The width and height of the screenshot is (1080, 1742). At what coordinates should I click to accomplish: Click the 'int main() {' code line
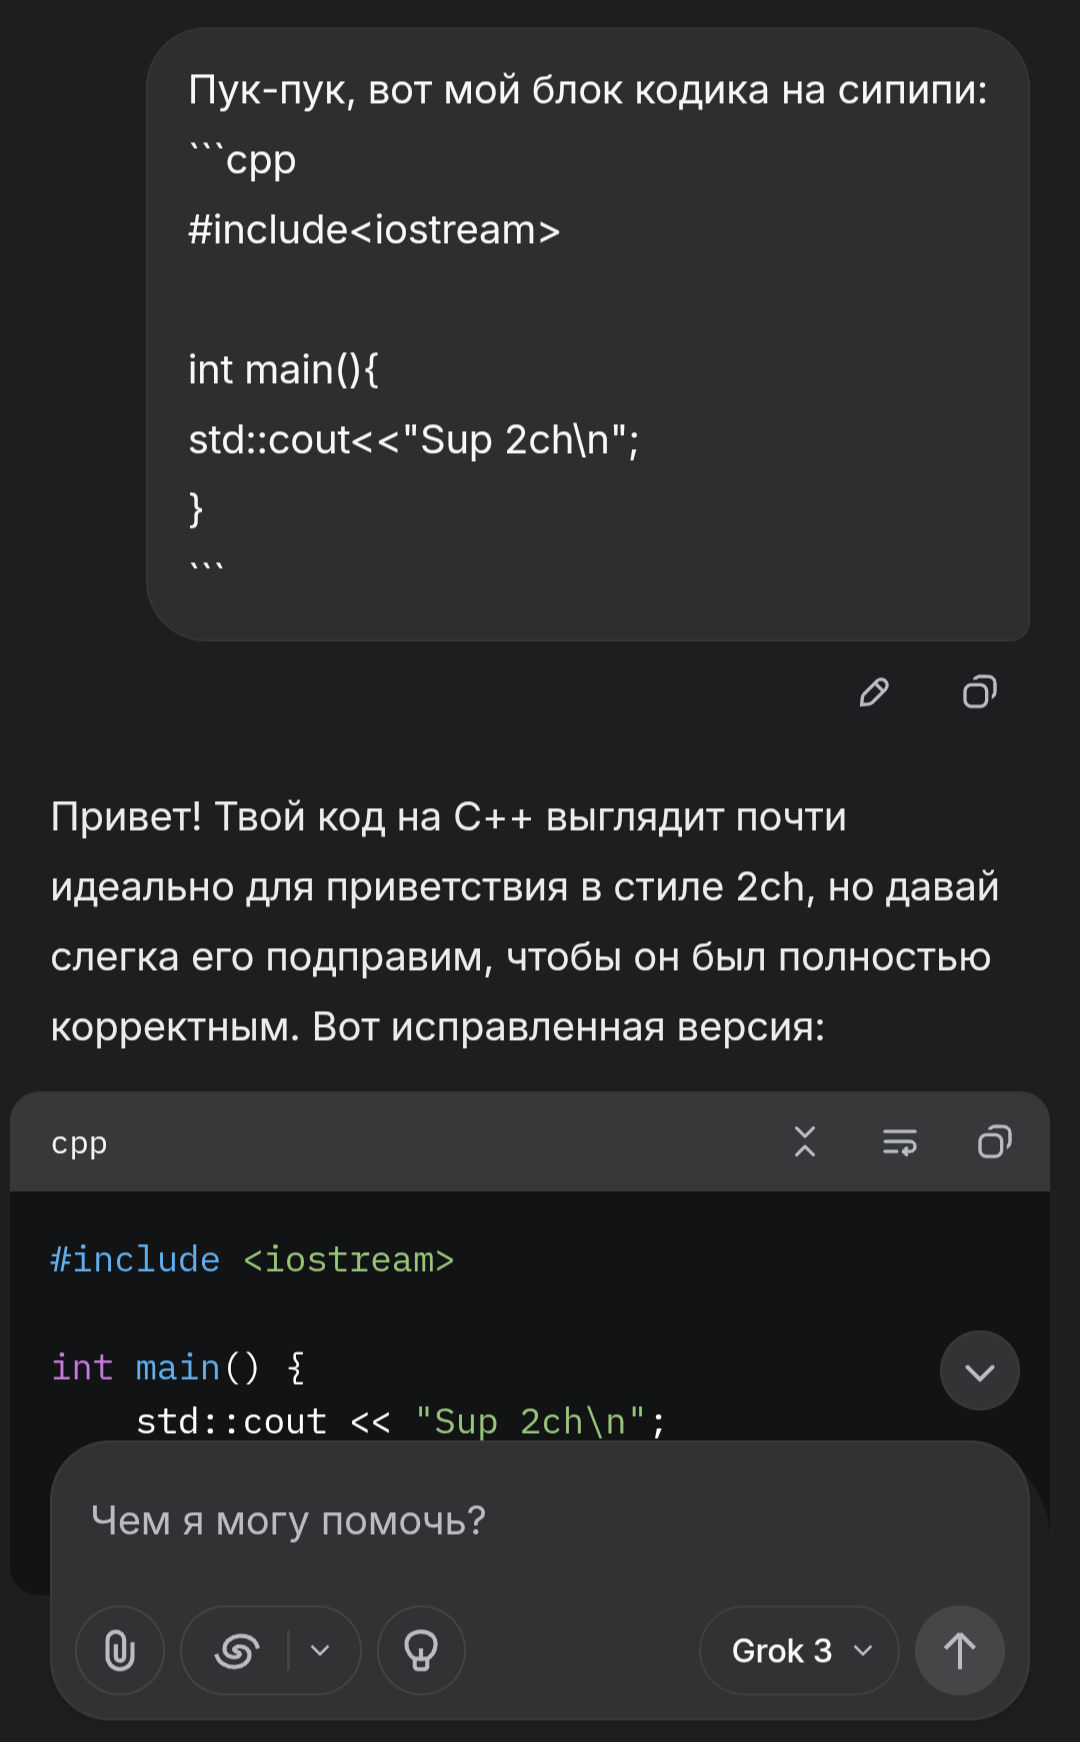click(x=178, y=1367)
